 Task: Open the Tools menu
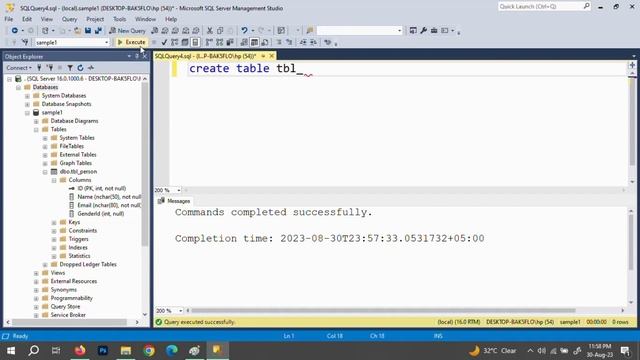120,19
